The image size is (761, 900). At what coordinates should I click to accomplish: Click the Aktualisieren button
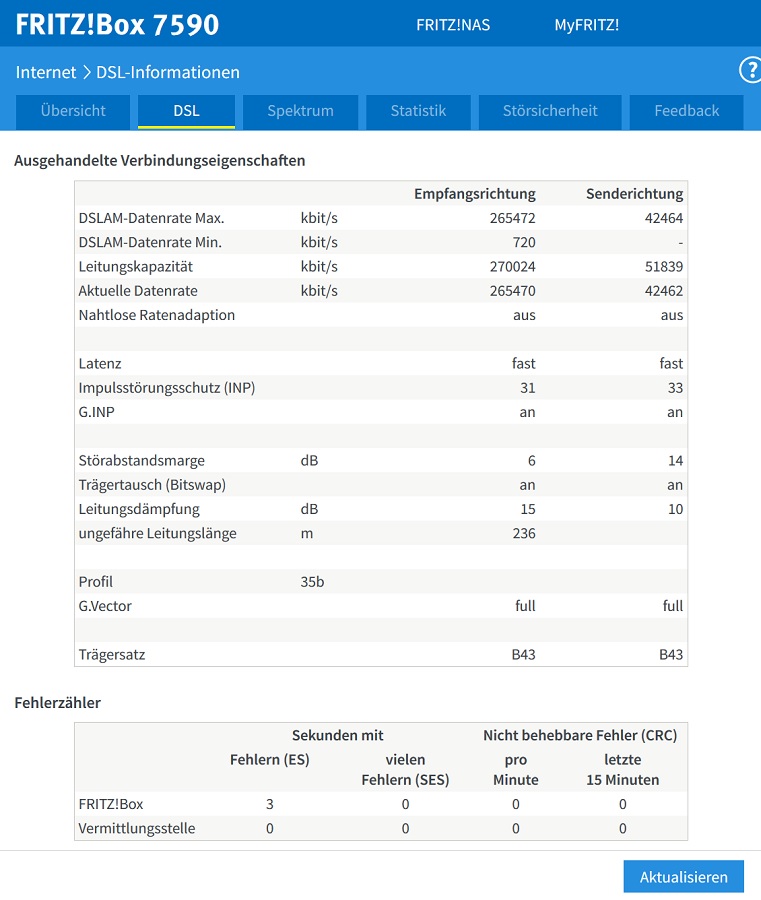coord(684,877)
